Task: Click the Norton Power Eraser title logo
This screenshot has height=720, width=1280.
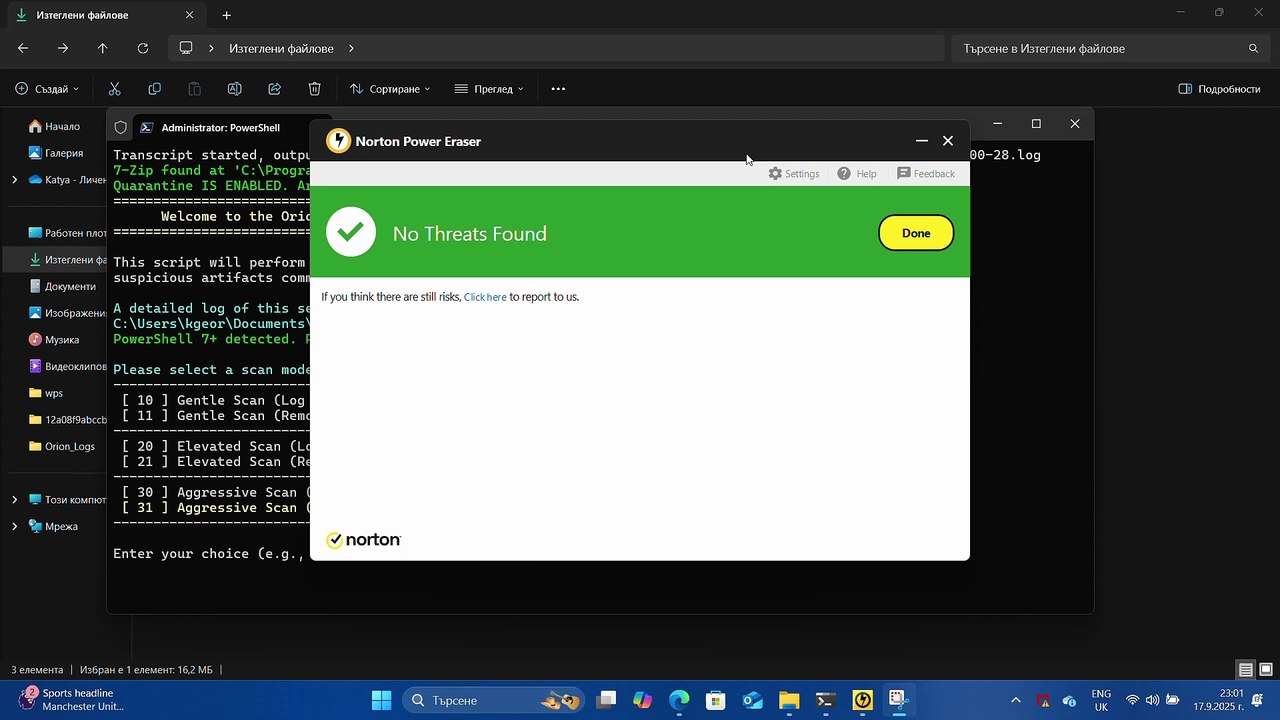Action: click(339, 141)
